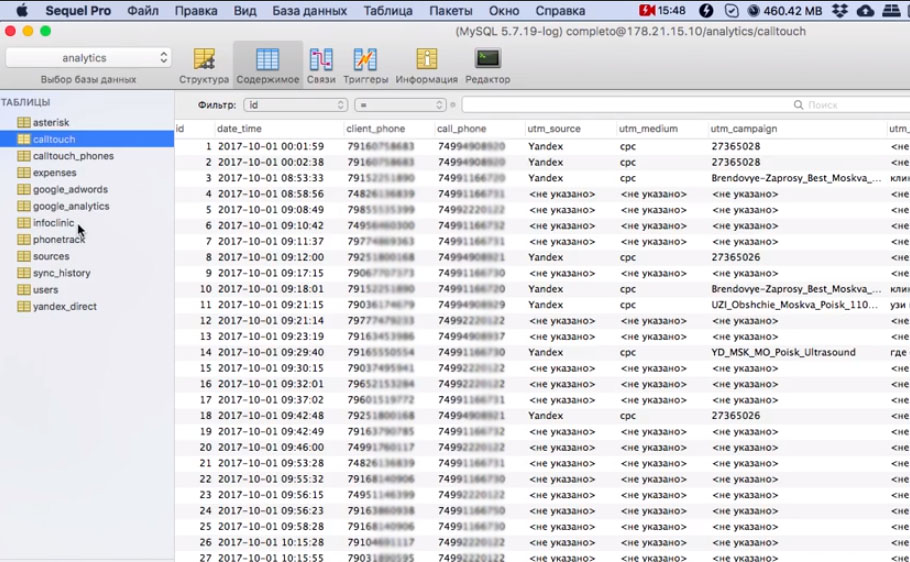Click the table icon beside google_adwords

click(24, 189)
